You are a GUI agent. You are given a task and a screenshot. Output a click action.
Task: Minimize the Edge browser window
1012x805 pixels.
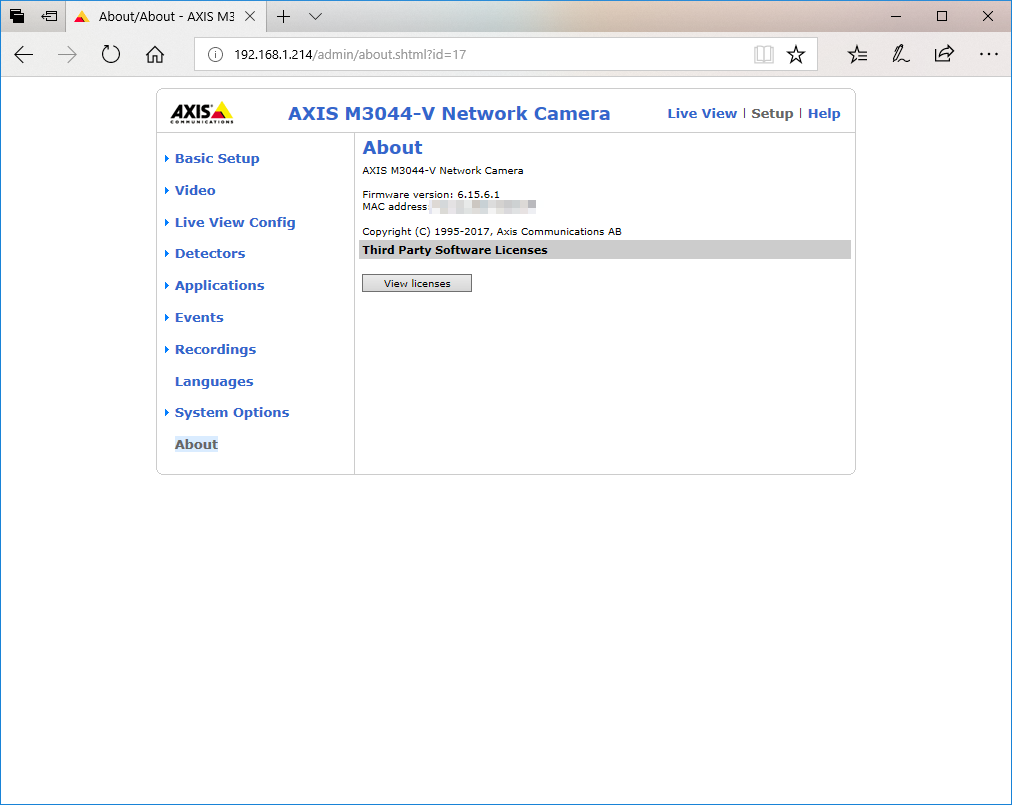[896, 16]
